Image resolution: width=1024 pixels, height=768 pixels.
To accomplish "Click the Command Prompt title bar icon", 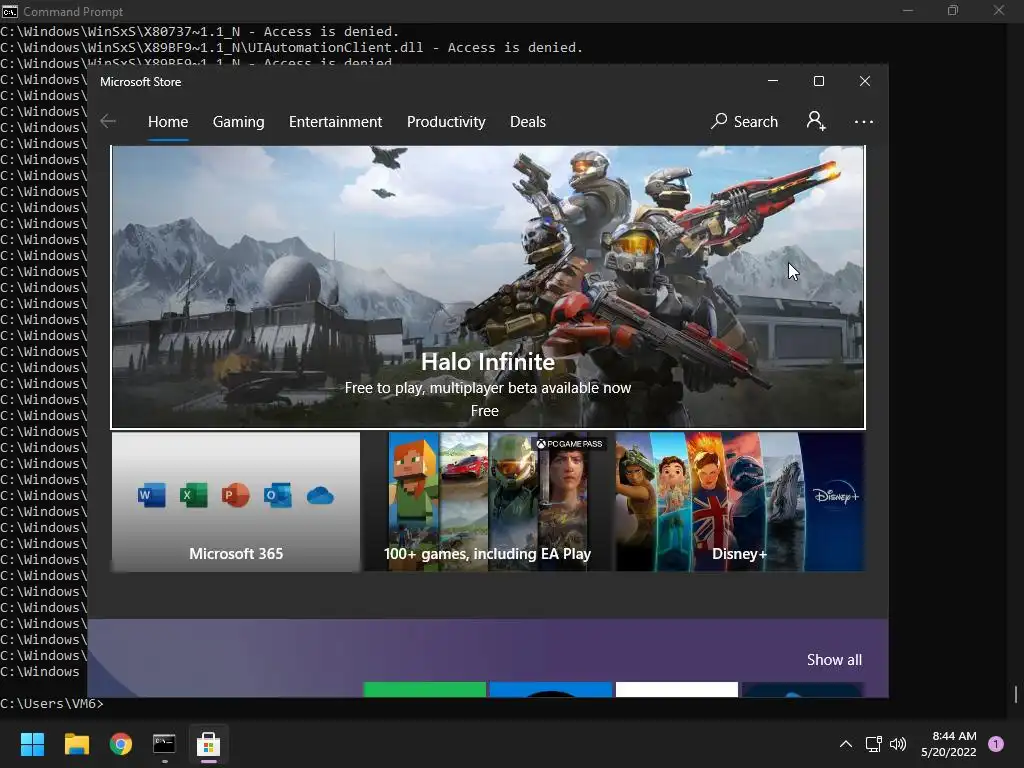I will (10, 11).
